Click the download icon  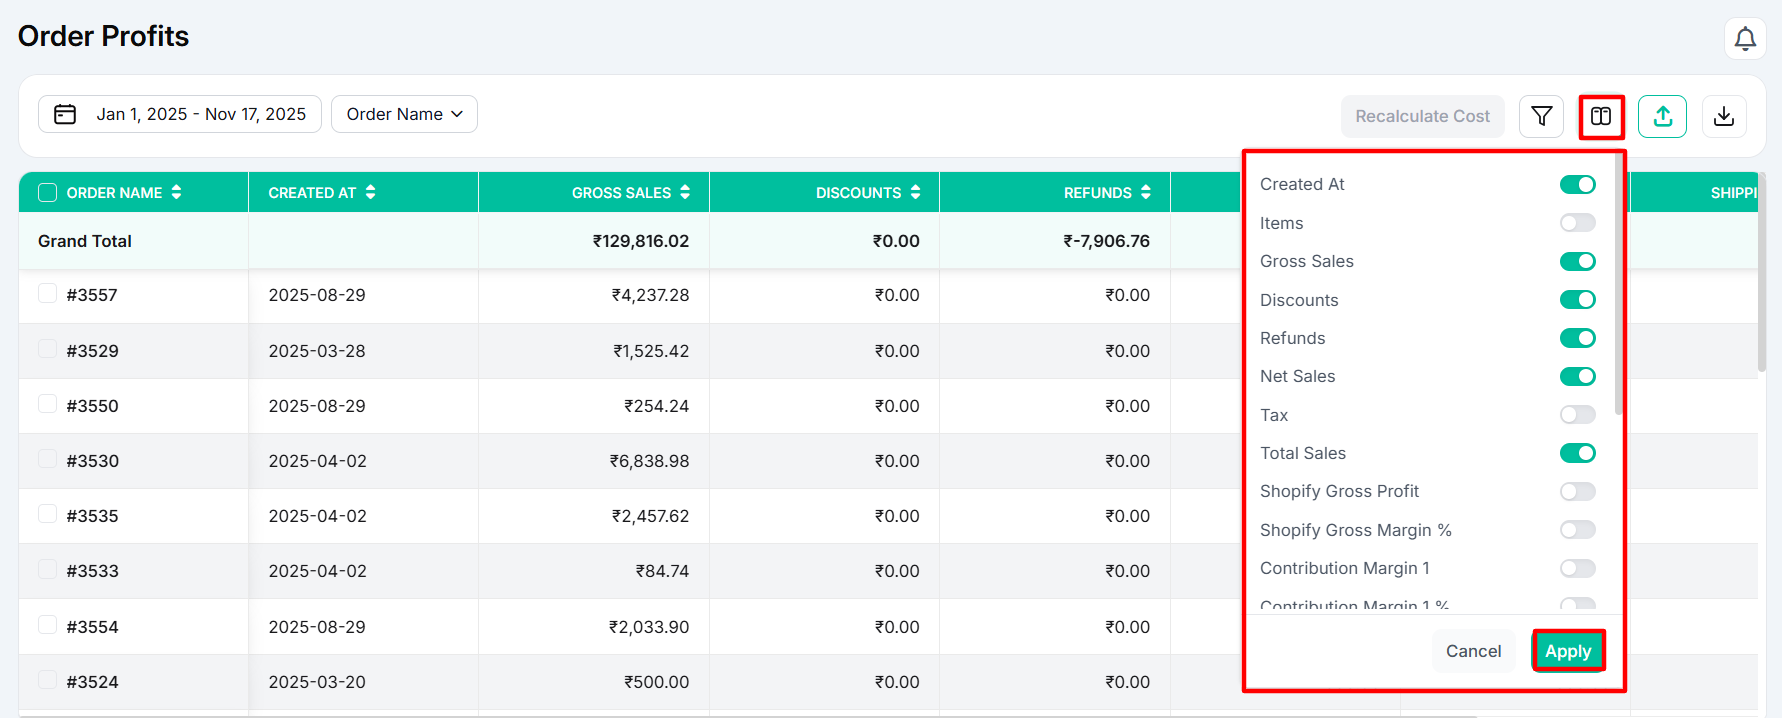pyautogui.click(x=1724, y=116)
